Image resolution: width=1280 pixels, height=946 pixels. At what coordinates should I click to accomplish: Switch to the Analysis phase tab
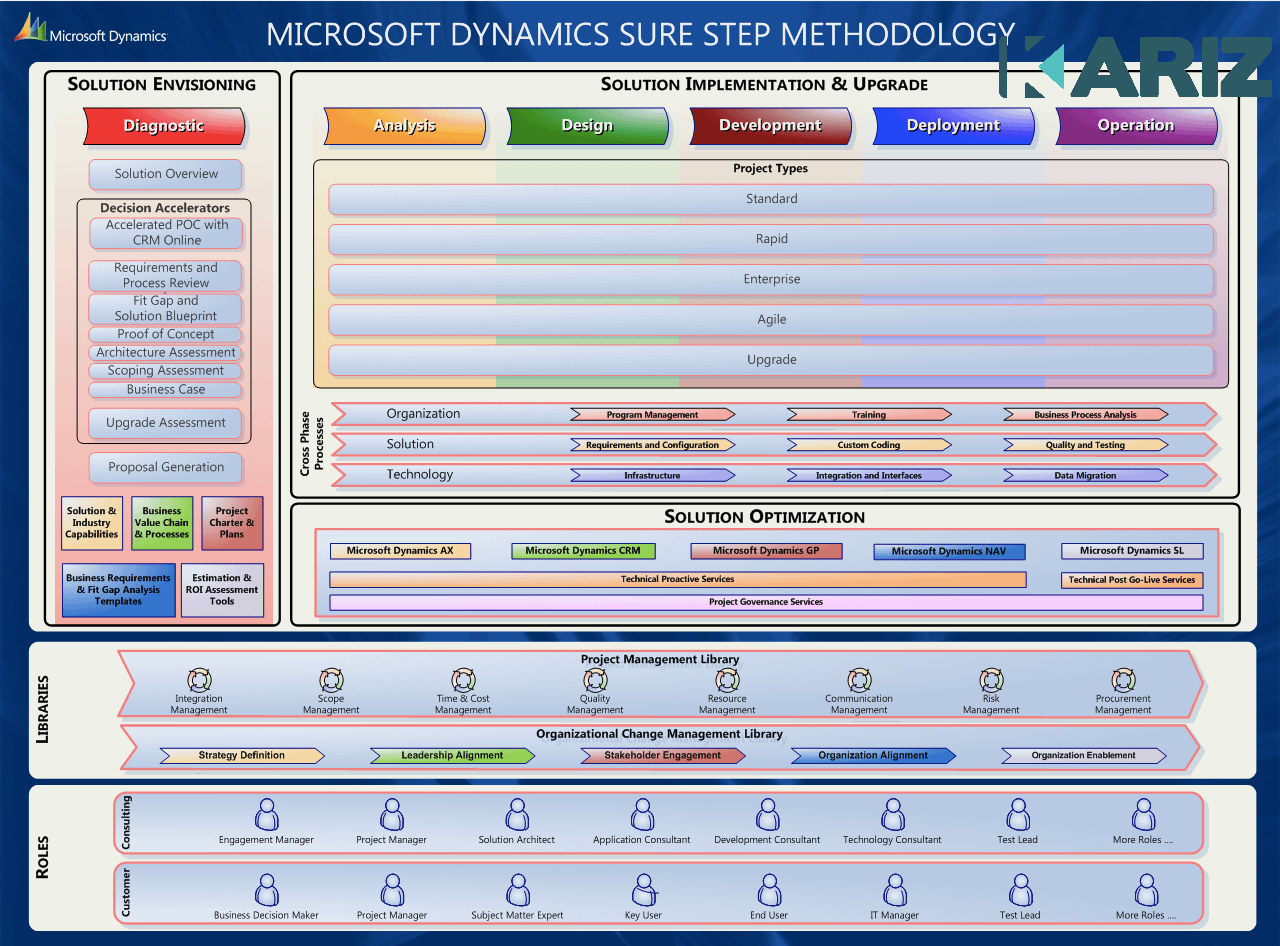click(x=404, y=126)
